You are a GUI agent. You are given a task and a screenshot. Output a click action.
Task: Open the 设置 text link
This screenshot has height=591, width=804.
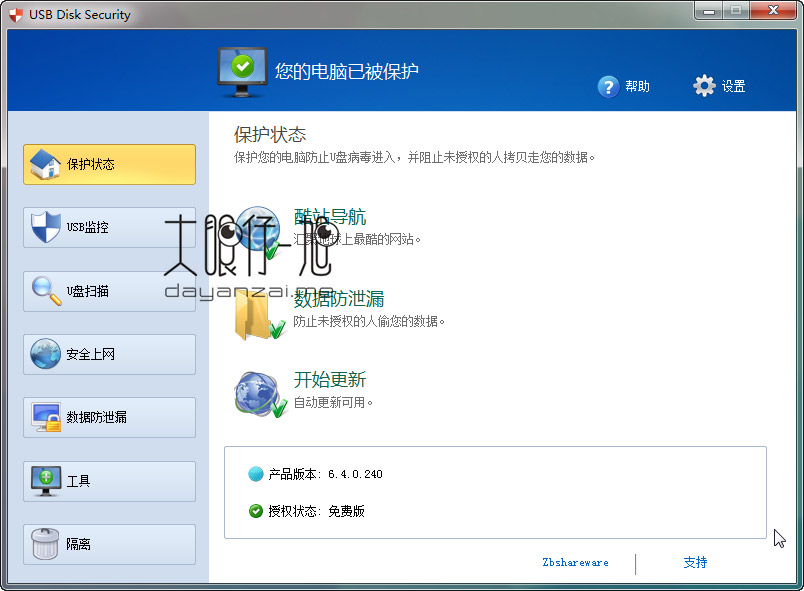pyautogui.click(x=733, y=86)
